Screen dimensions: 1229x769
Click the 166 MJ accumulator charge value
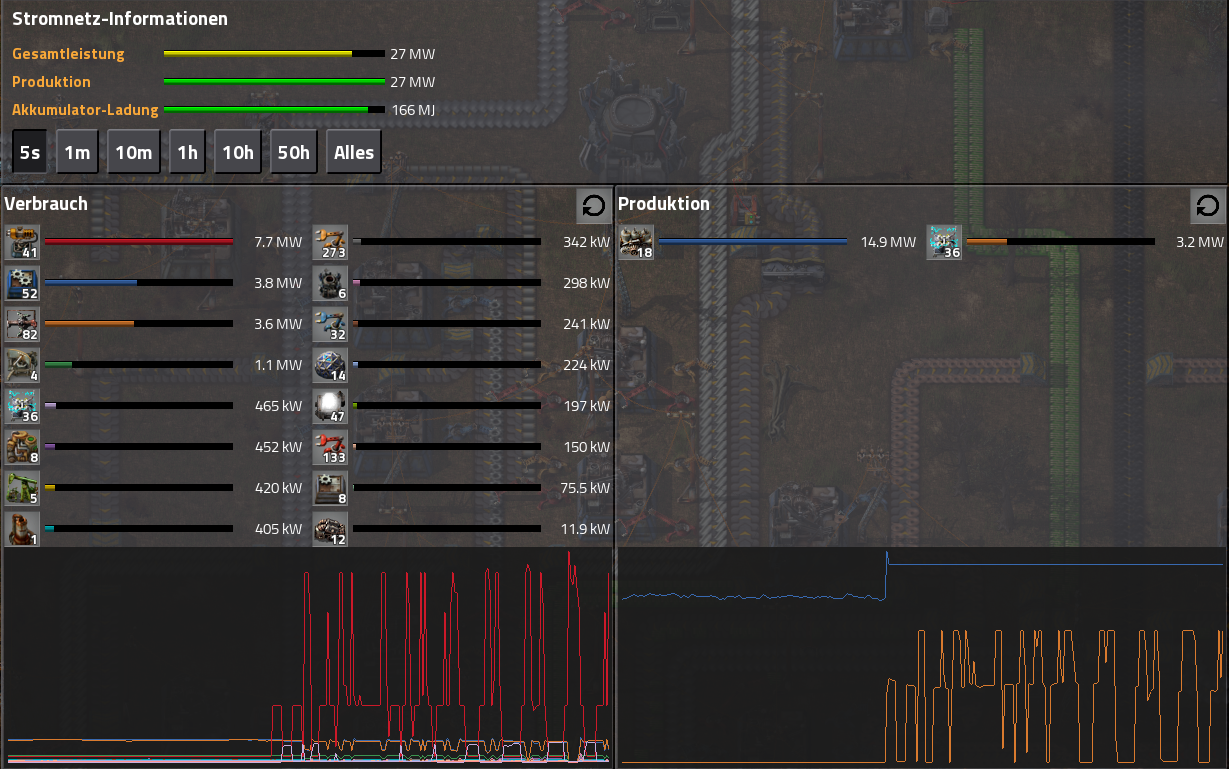(413, 110)
